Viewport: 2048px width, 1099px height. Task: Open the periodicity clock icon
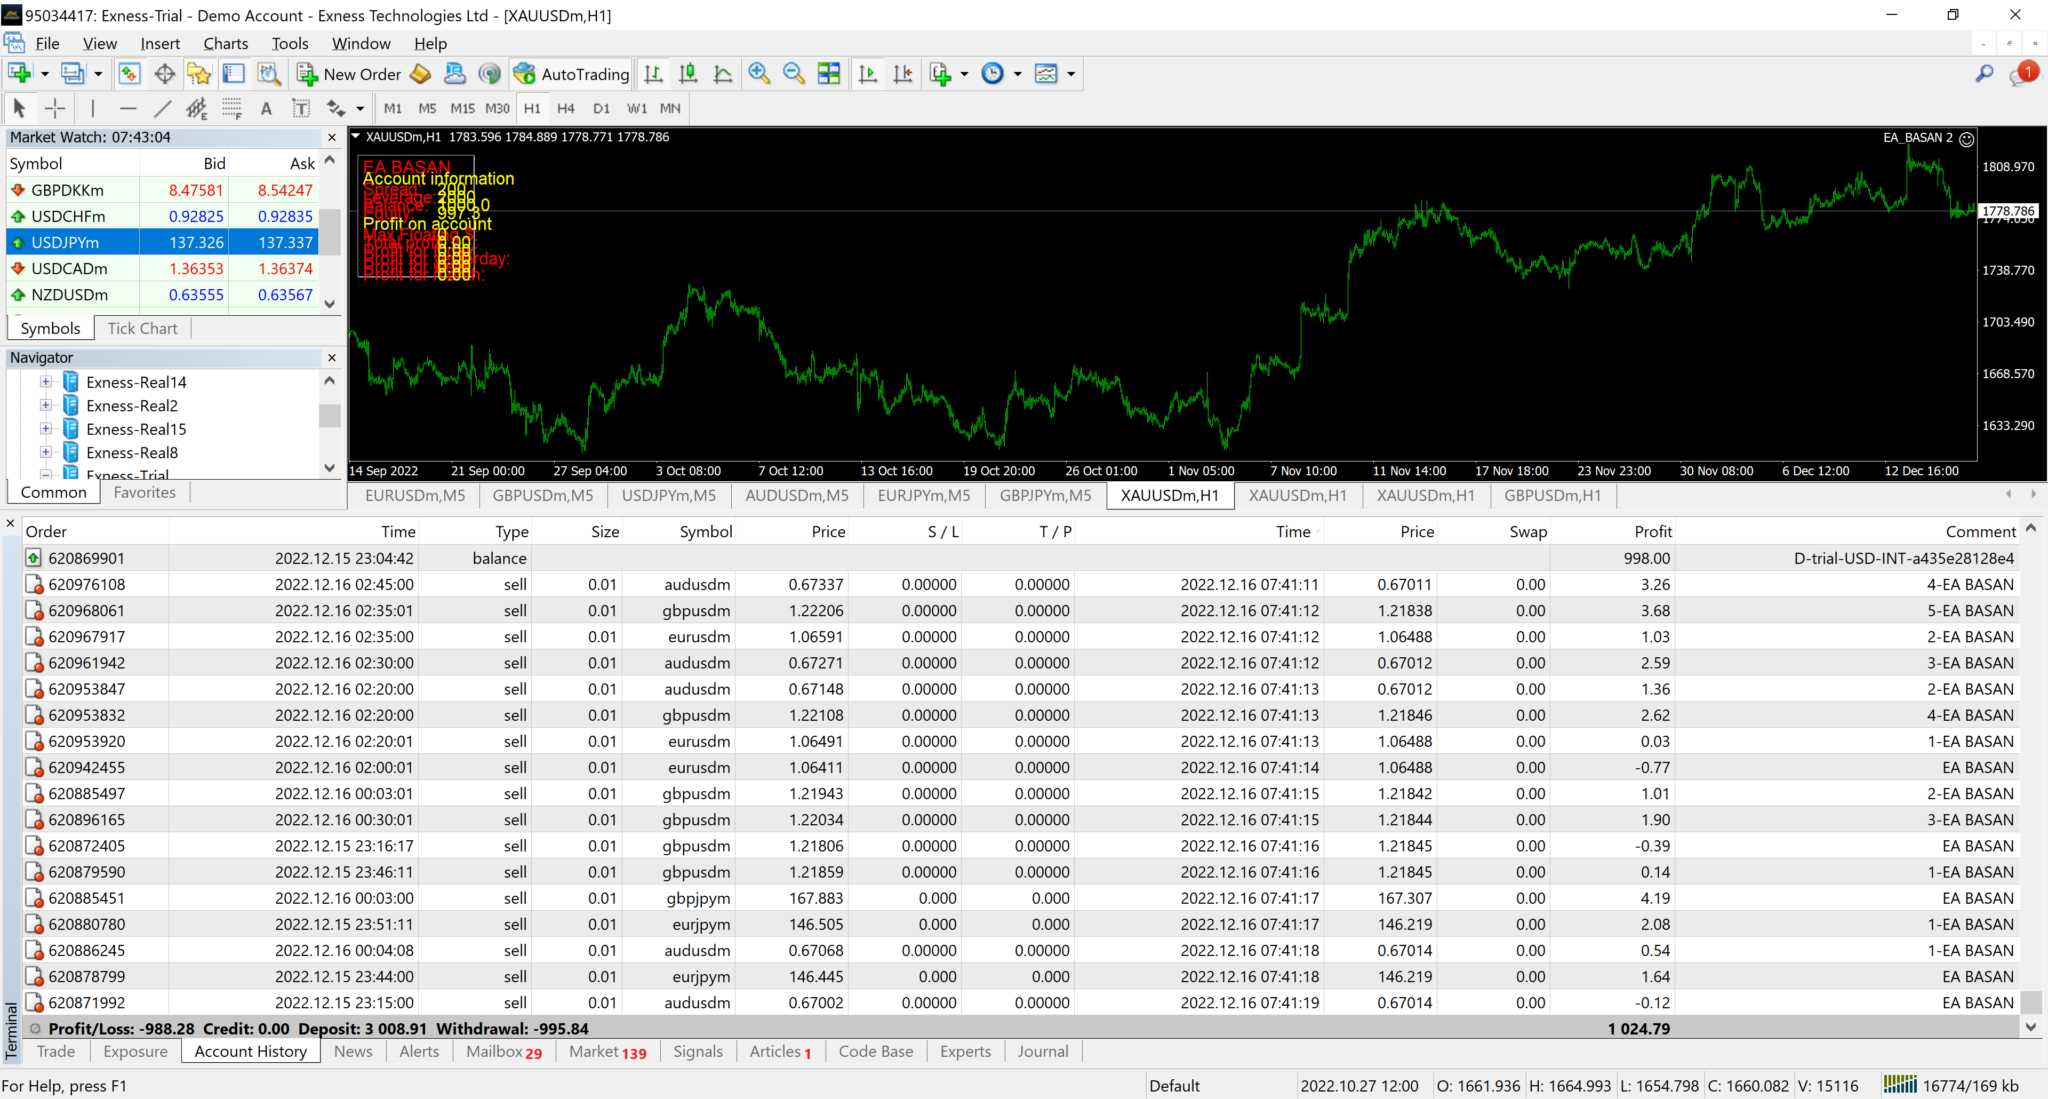(x=993, y=74)
